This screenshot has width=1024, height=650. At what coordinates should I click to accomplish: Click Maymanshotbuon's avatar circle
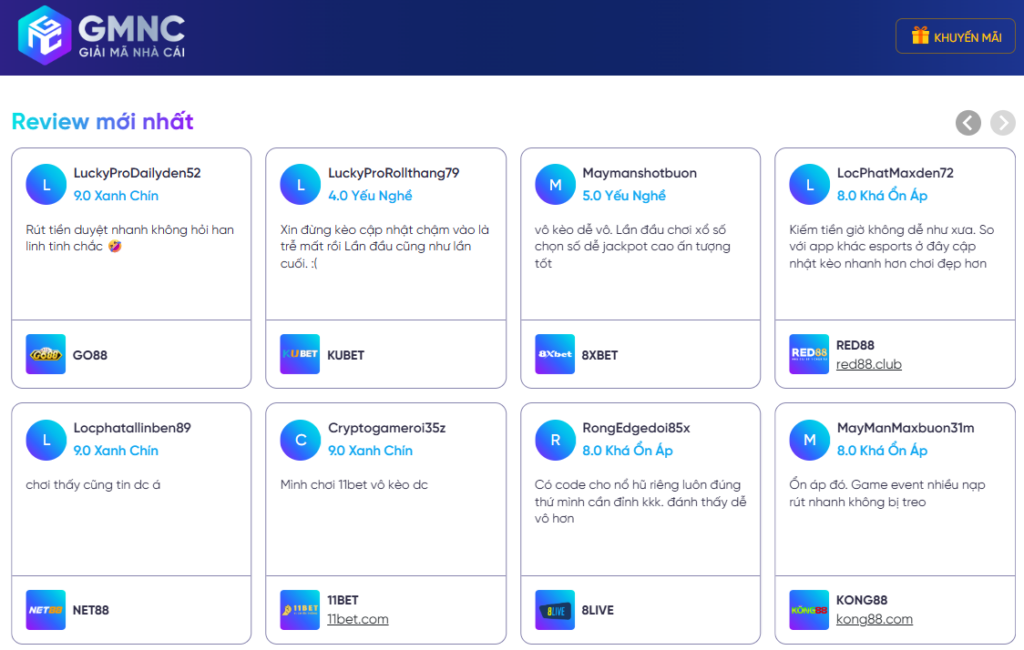[x=555, y=184]
